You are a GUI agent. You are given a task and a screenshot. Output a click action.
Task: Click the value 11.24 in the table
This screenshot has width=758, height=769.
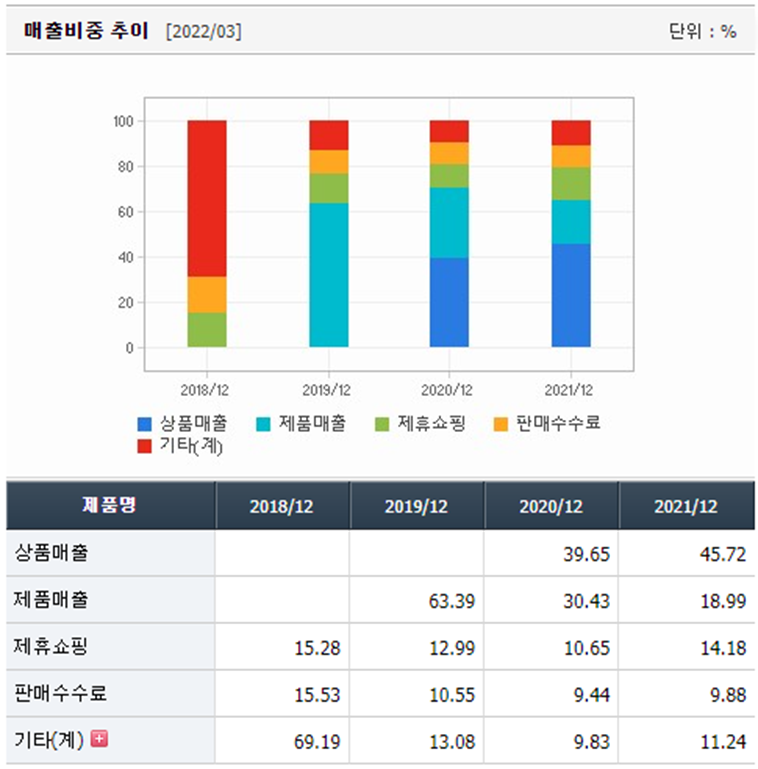point(723,742)
